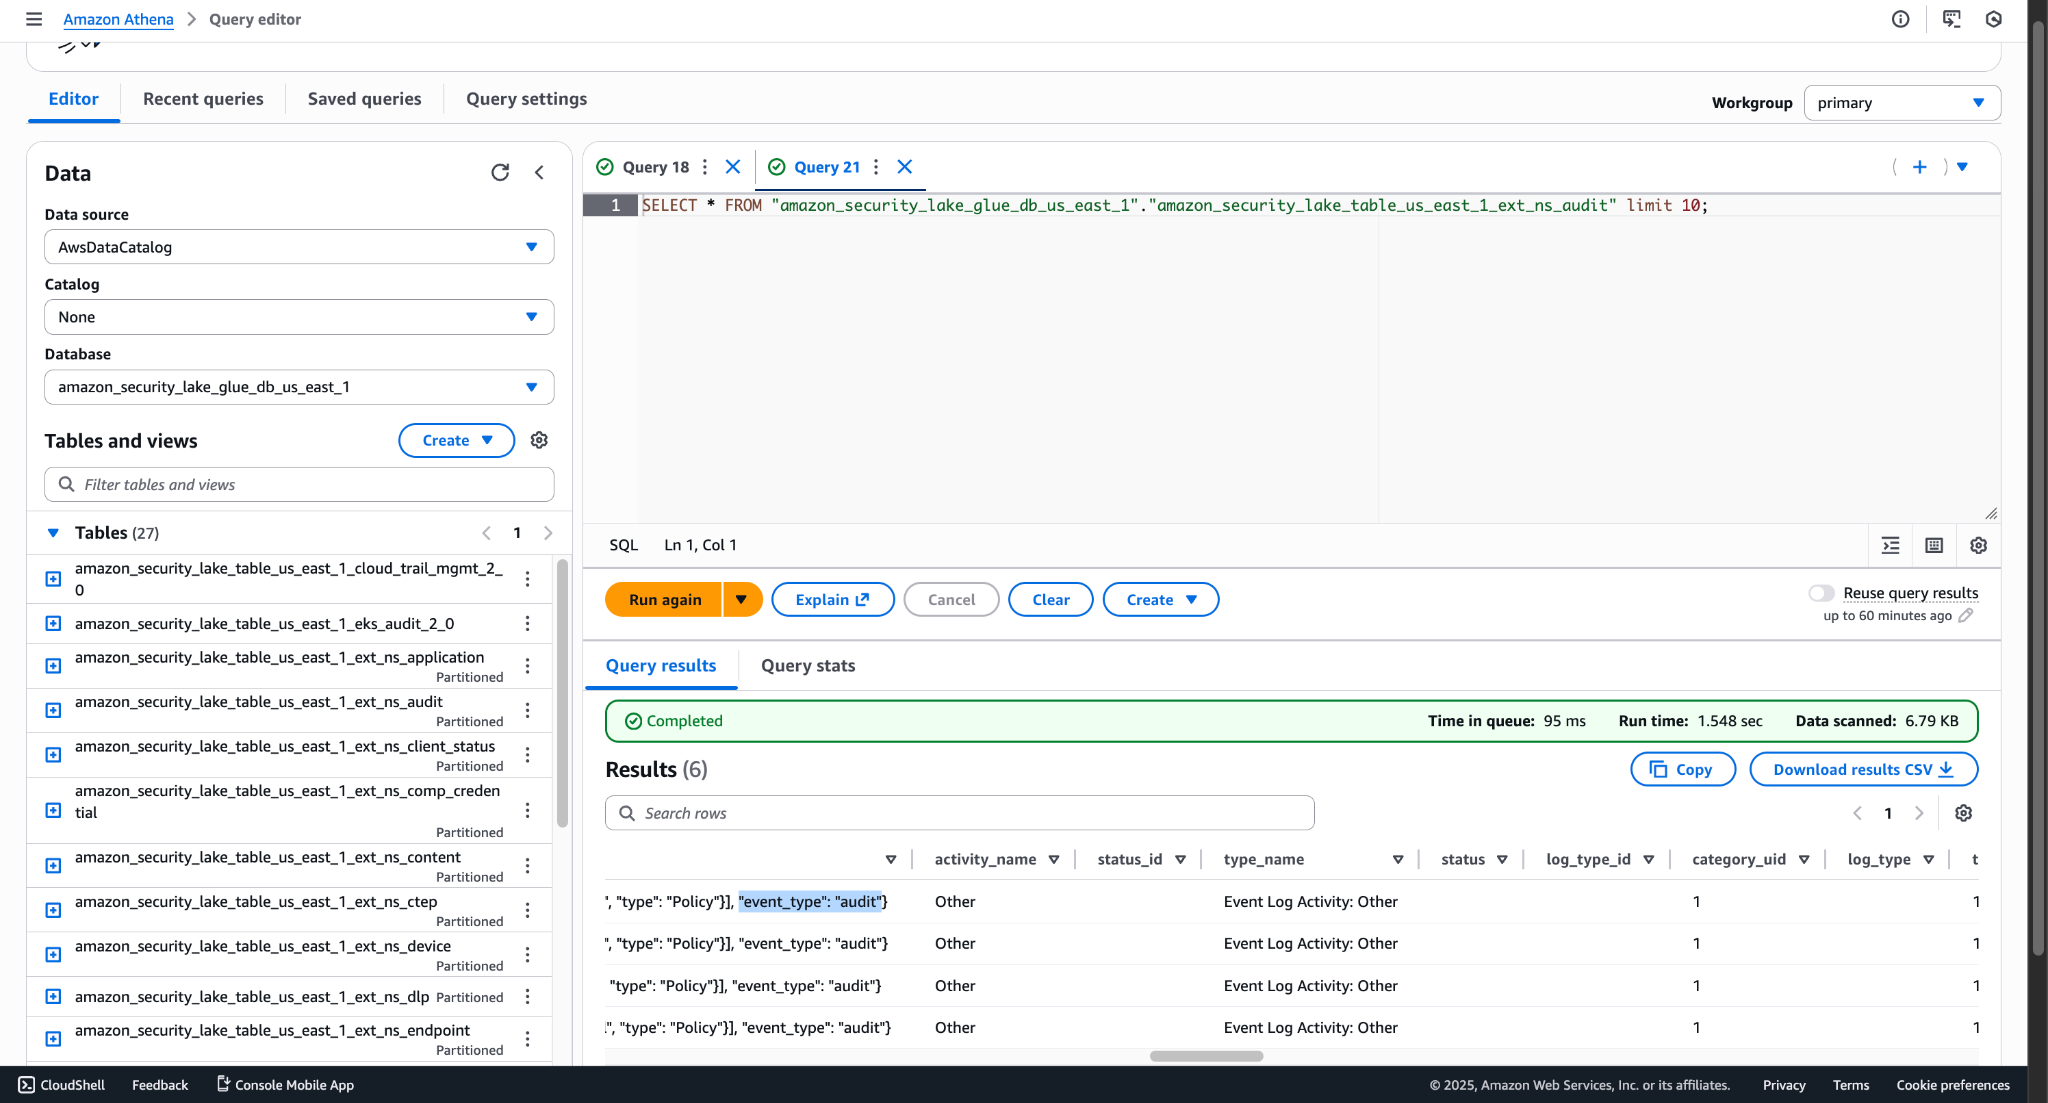
Task: Go to next page of tables list
Action: click(x=548, y=533)
